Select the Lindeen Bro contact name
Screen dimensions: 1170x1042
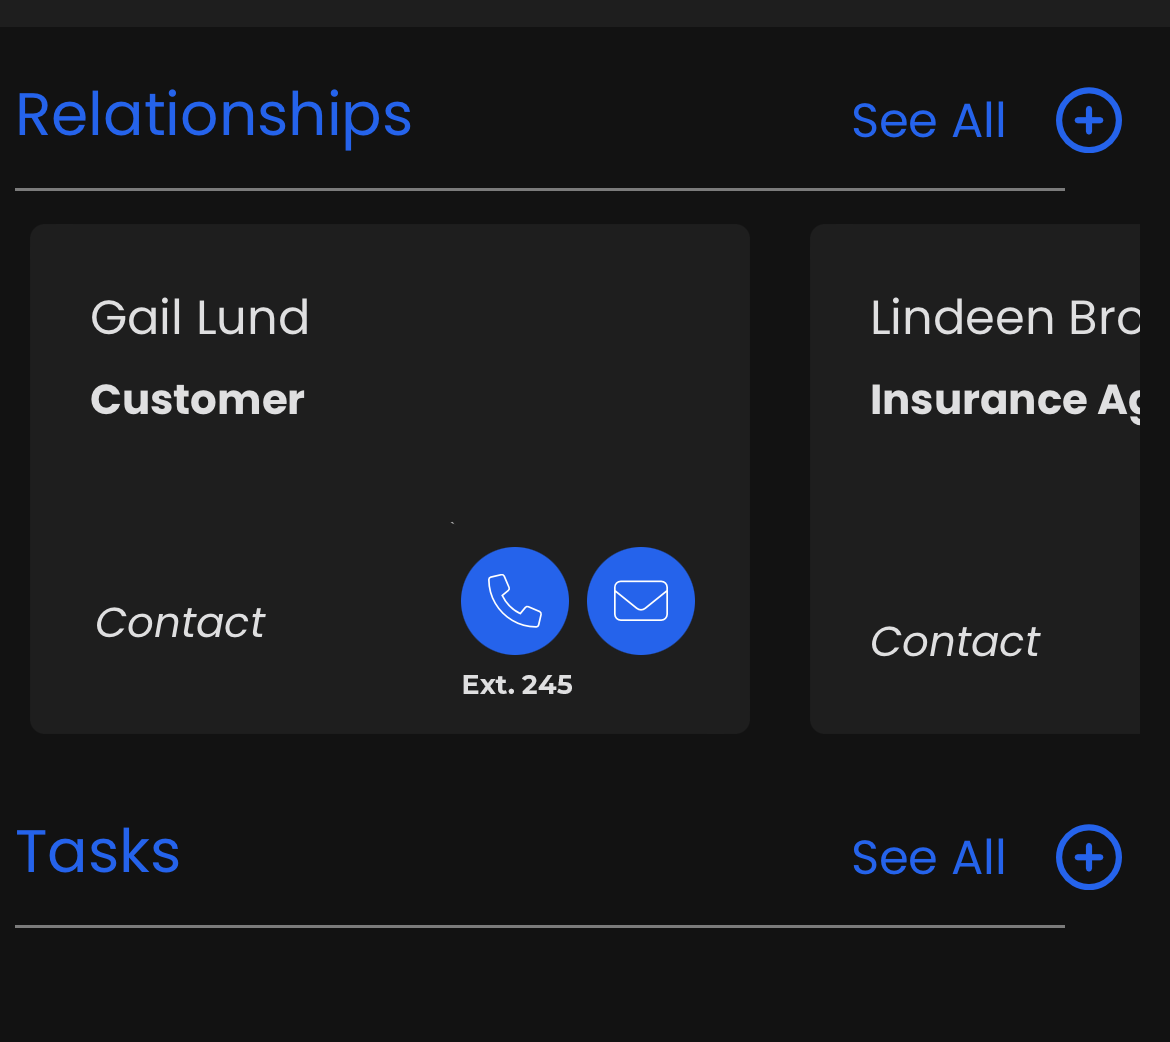coord(1005,318)
